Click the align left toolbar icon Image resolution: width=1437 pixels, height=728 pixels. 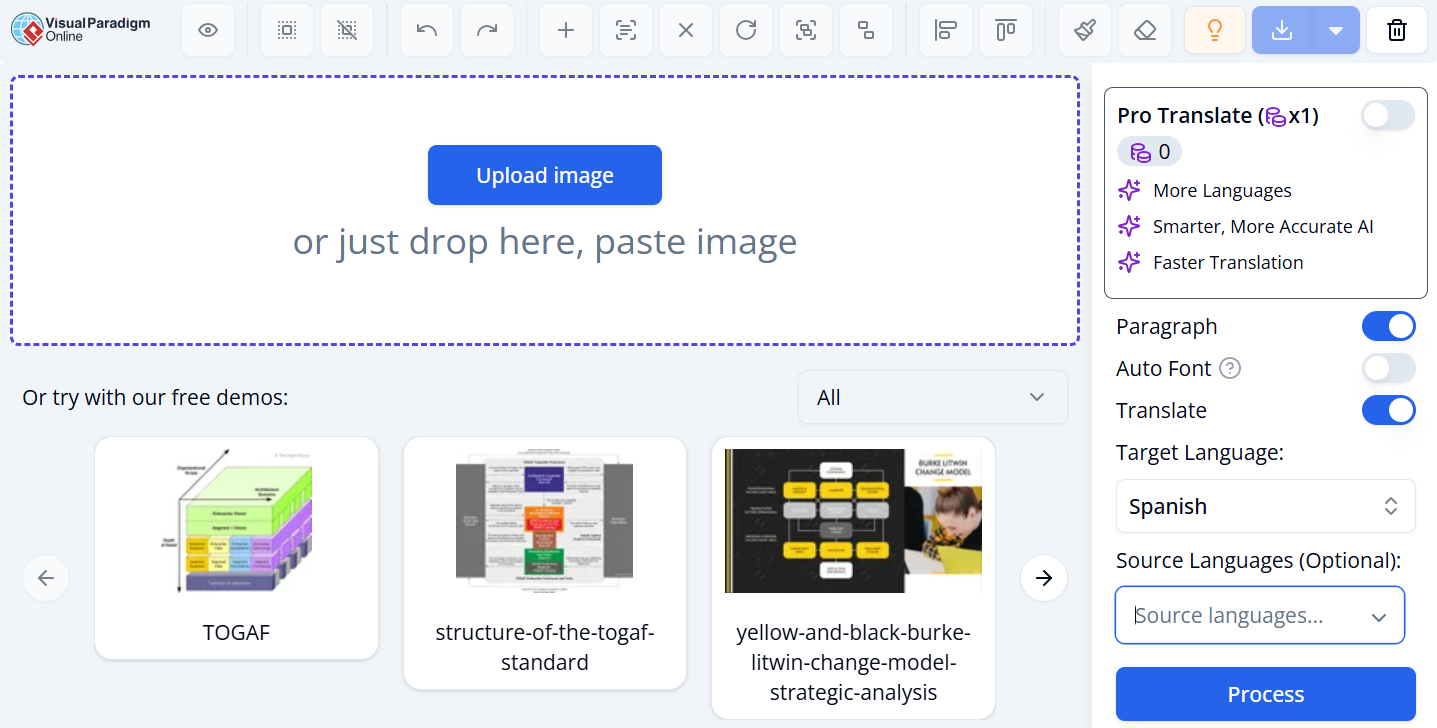click(x=945, y=30)
